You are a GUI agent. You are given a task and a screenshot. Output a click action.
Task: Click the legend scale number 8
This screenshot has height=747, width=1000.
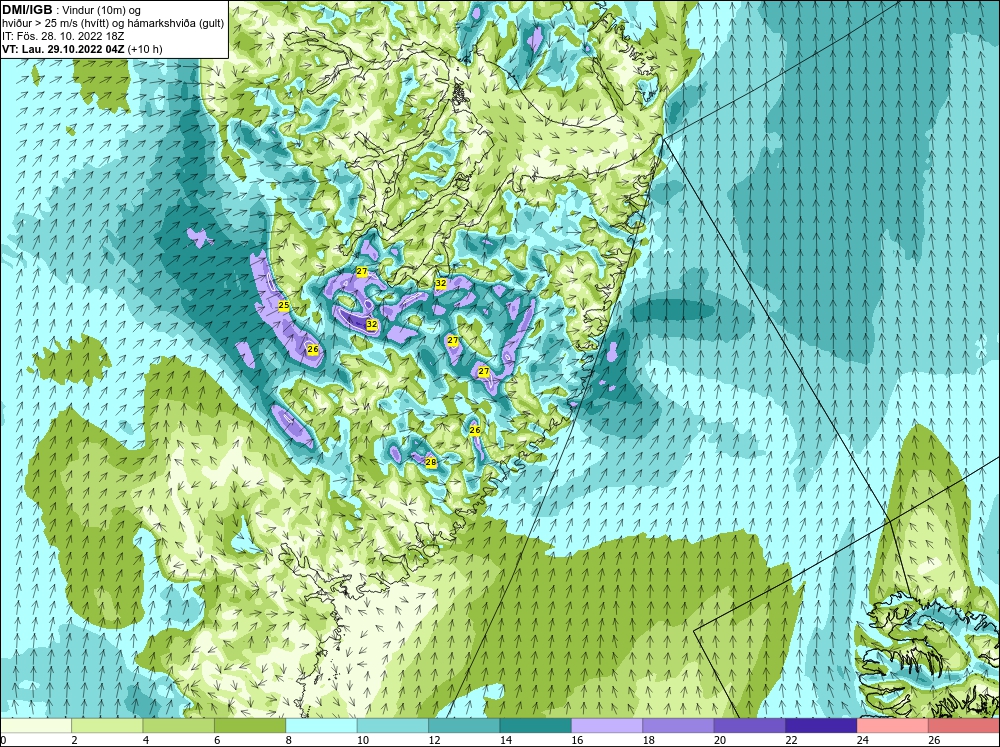[289, 740]
